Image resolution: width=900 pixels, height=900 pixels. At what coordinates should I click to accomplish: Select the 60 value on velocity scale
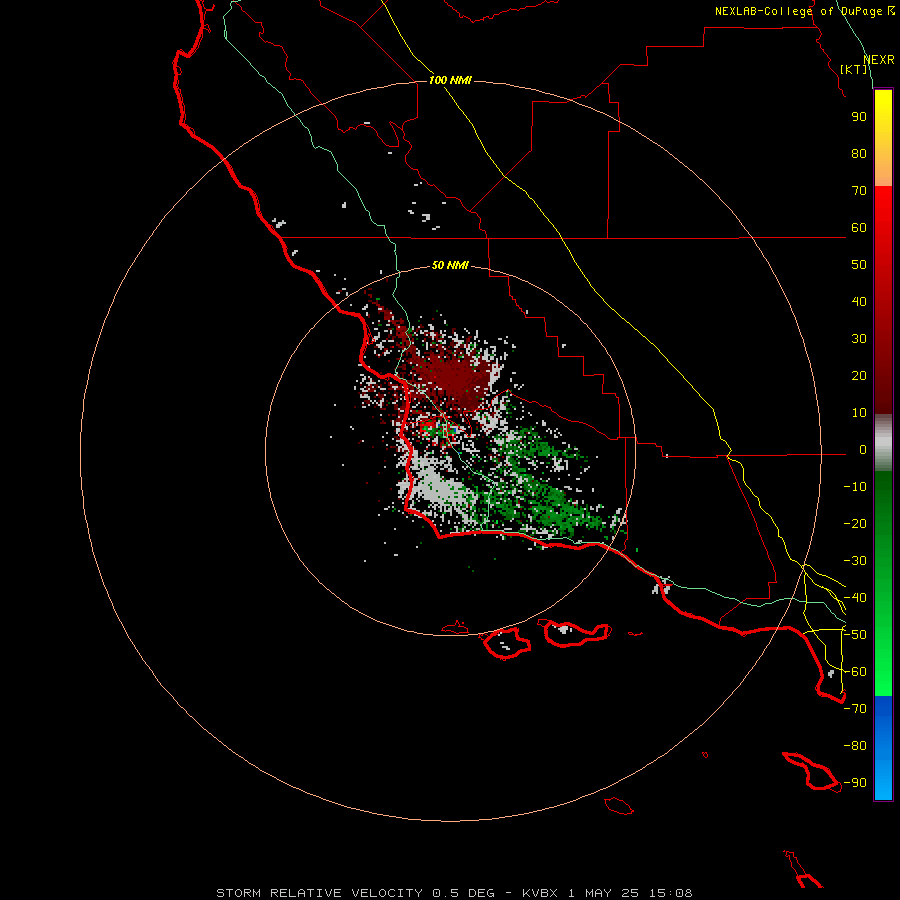(859, 228)
